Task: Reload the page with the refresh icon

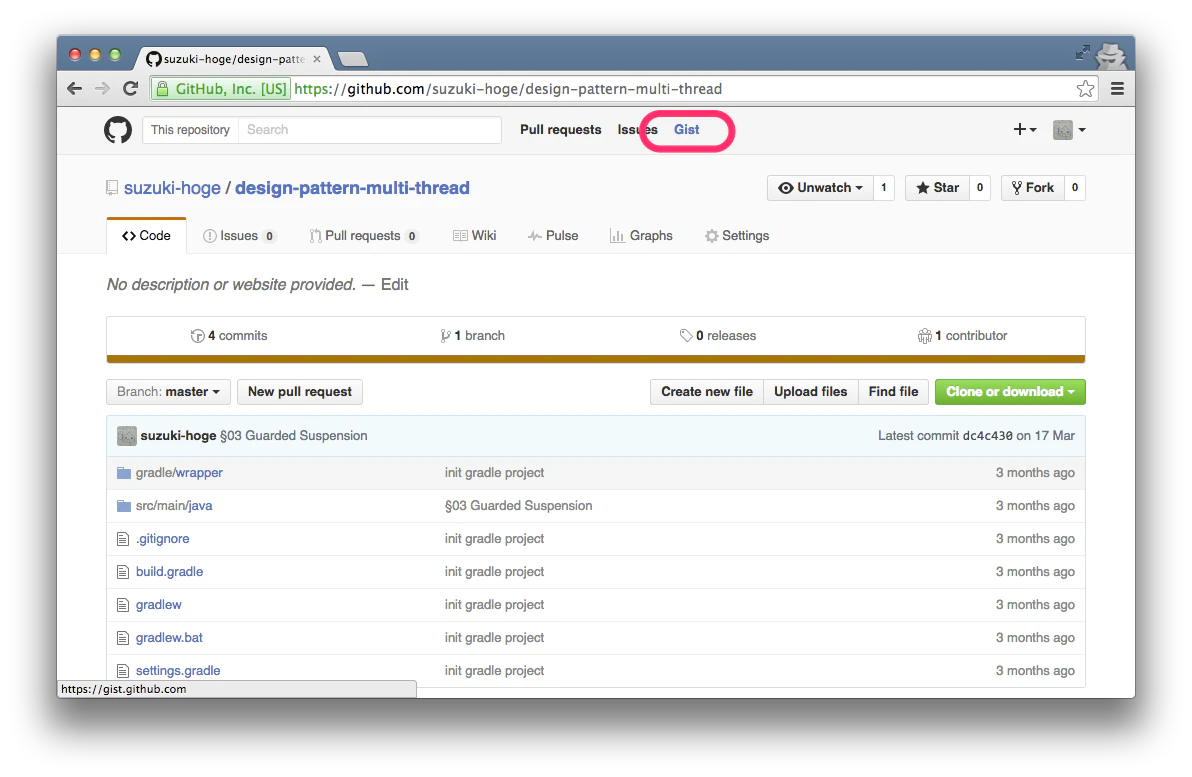Action: [131, 89]
